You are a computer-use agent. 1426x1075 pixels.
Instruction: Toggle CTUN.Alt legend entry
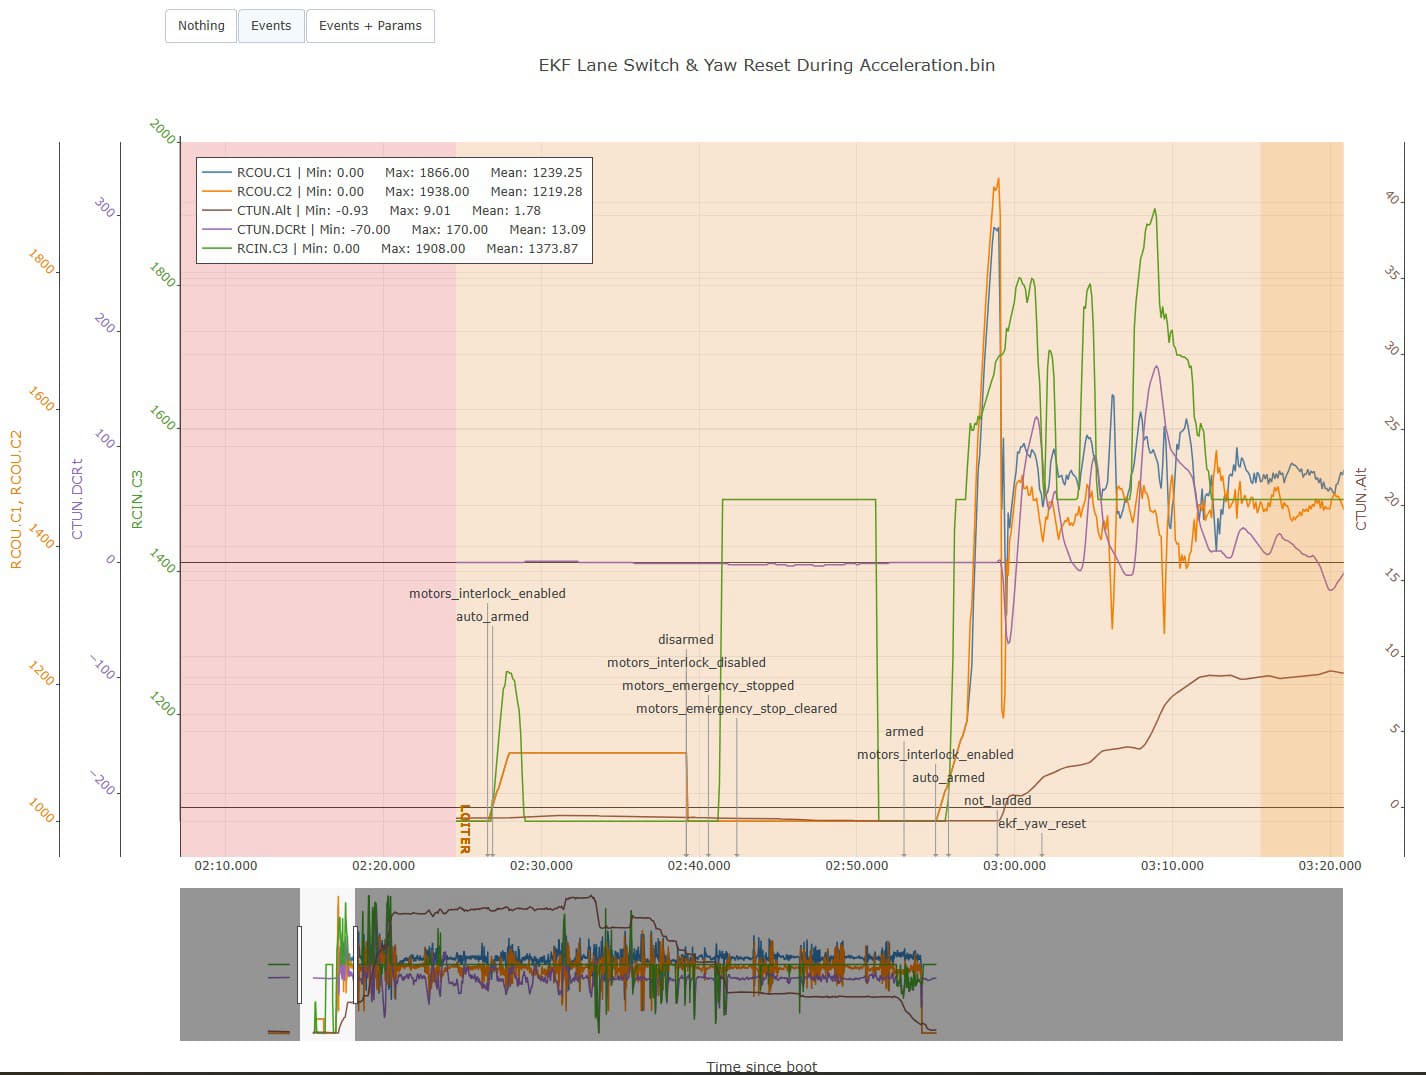click(264, 211)
